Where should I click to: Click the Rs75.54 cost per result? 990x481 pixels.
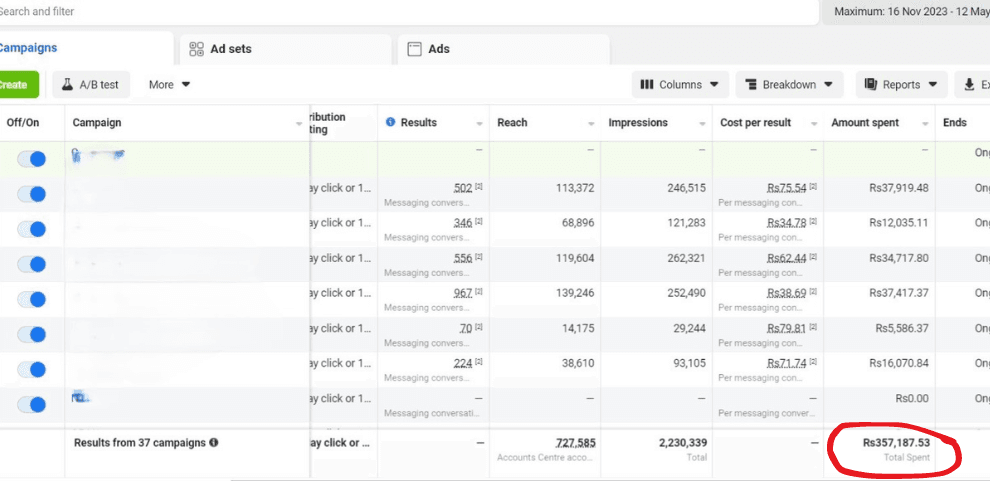[x=787, y=188]
